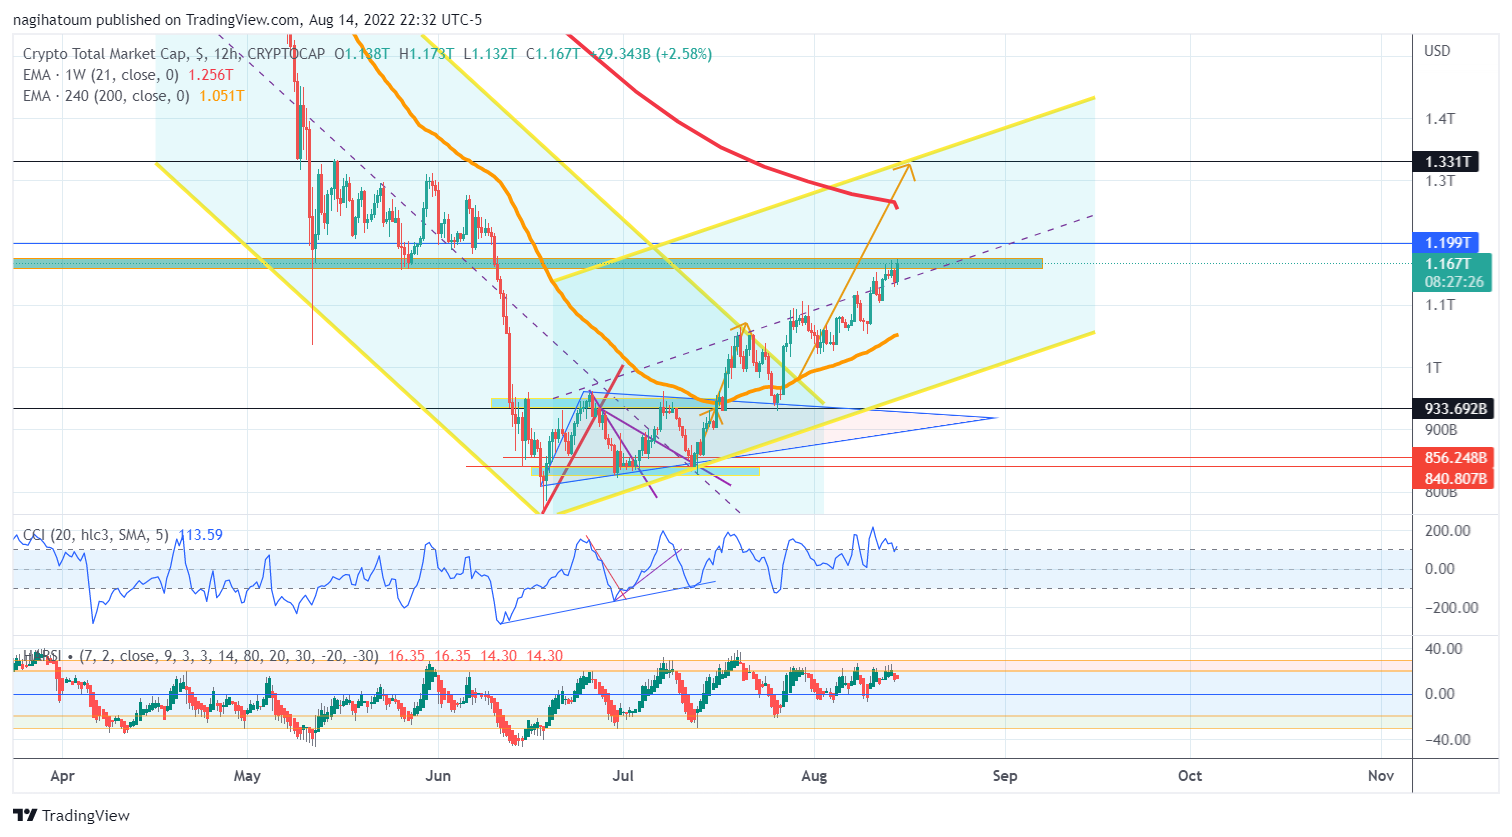Click the 900B price scale label
1512x837 pixels.
(x=1441, y=430)
